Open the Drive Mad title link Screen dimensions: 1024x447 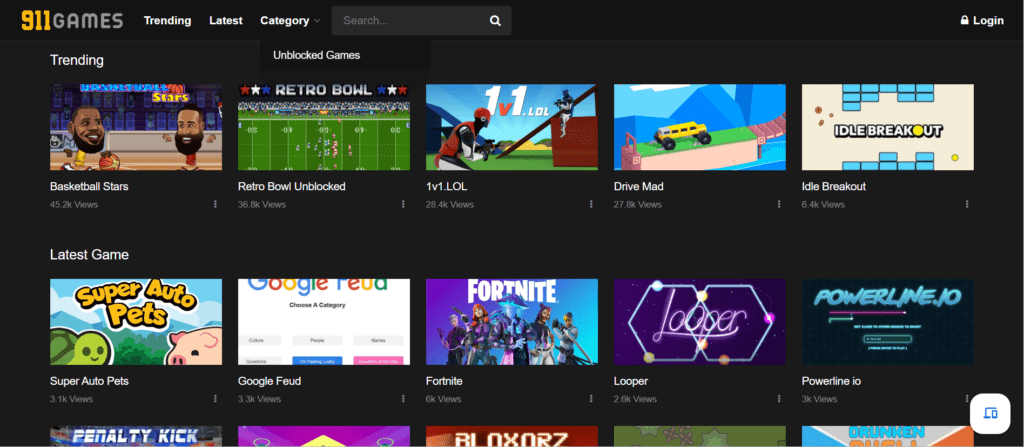pyautogui.click(x=639, y=186)
